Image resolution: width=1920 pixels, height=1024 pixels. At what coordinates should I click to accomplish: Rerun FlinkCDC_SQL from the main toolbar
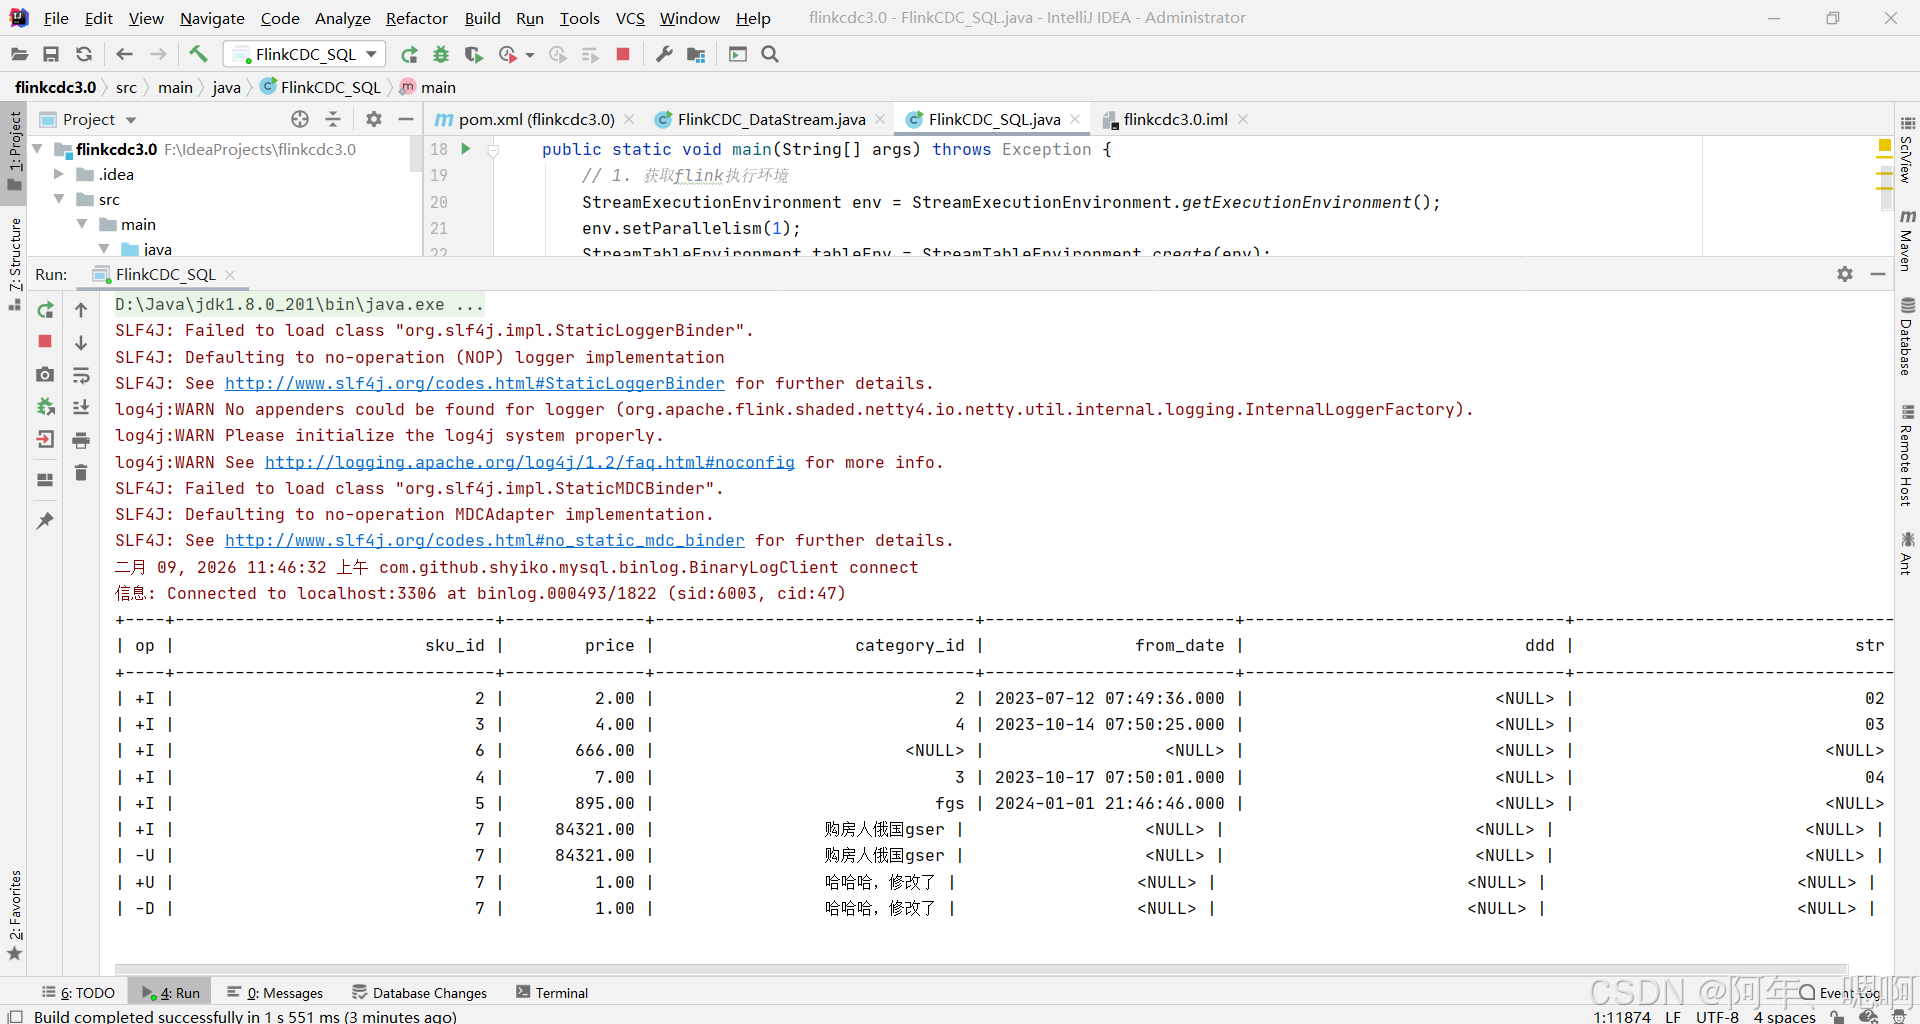pyautogui.click(x=409, y=54)
